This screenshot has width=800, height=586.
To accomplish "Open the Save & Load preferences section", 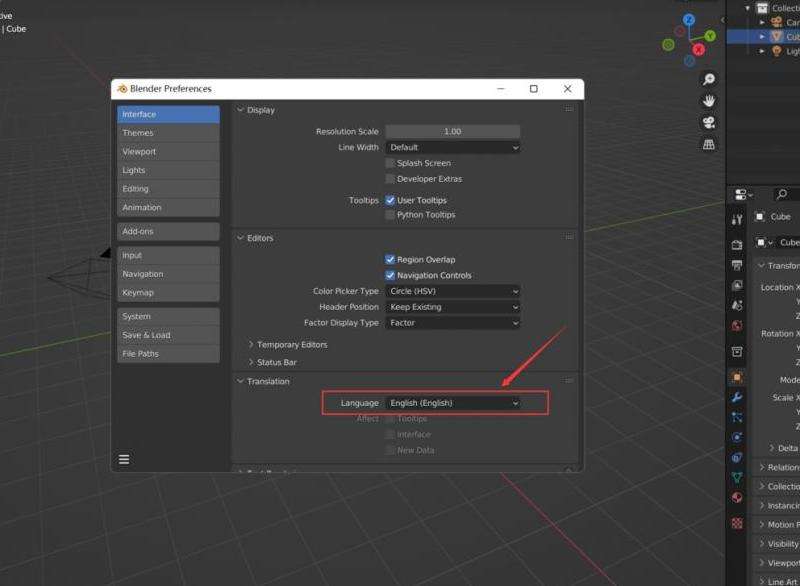I will pyautogui.click(x=168, y=335).
